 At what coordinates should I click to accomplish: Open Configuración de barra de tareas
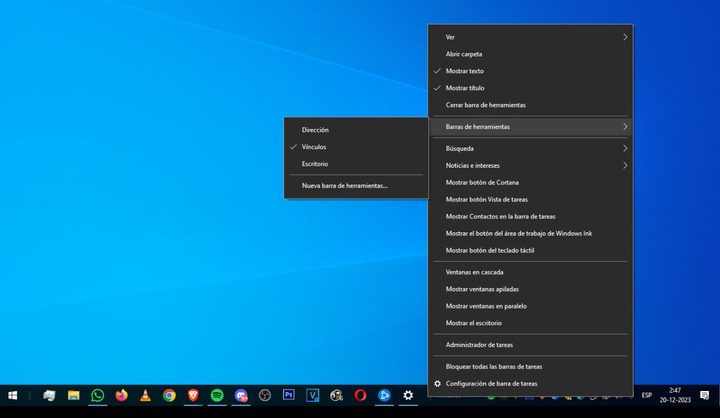tap(491, 384)
